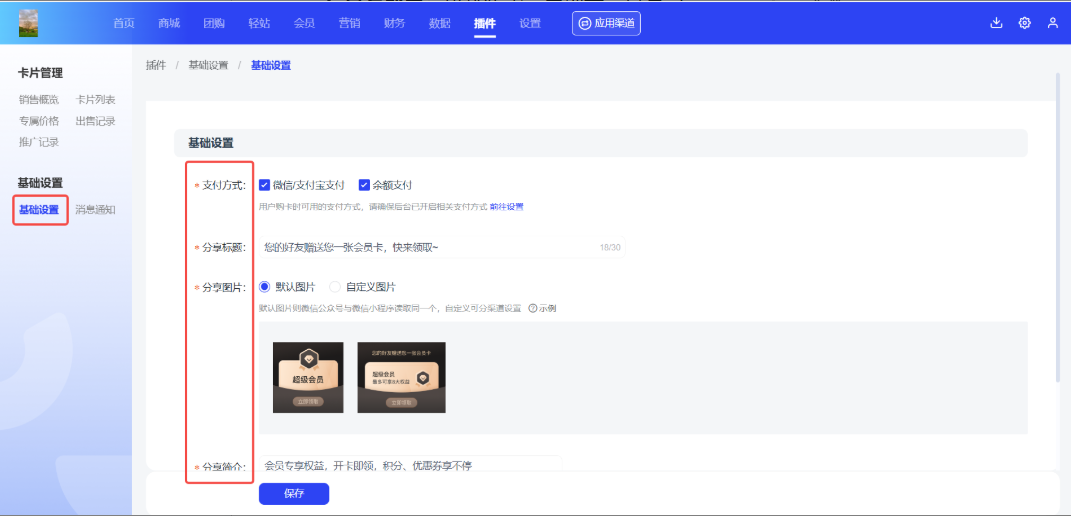This screenshot has width=1071, height=516.
Task: Uncheck the 余额支付 checkbox
Action: tap(364, 185)
